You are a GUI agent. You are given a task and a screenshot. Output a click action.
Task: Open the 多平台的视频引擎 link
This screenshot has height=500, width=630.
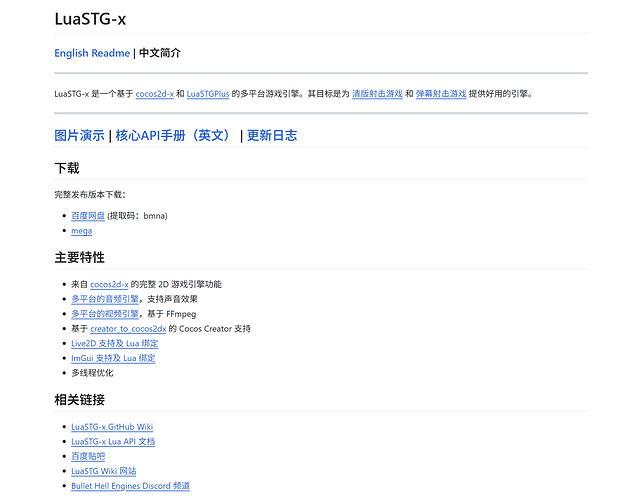[x=105, y=314]
